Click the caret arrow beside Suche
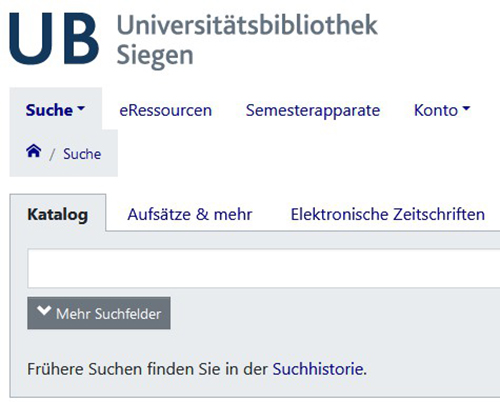 click(x=81, y=108)
